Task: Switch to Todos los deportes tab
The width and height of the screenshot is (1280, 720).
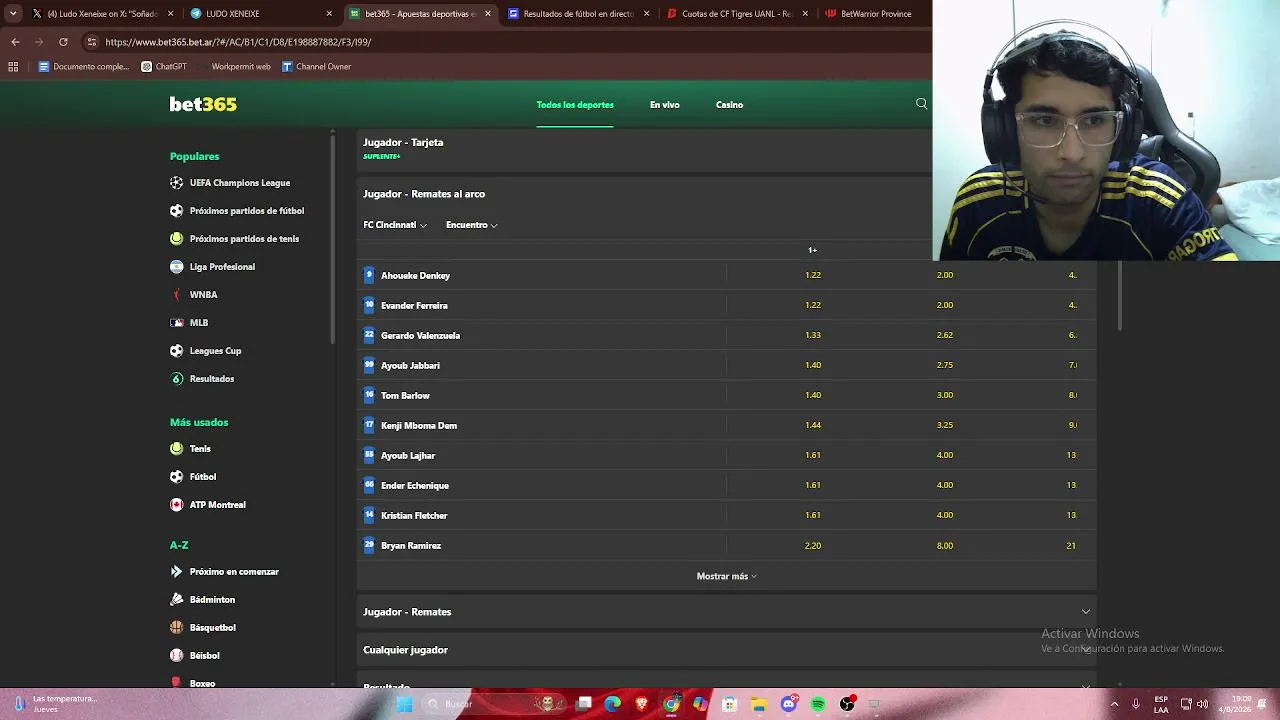Action: 575,105
